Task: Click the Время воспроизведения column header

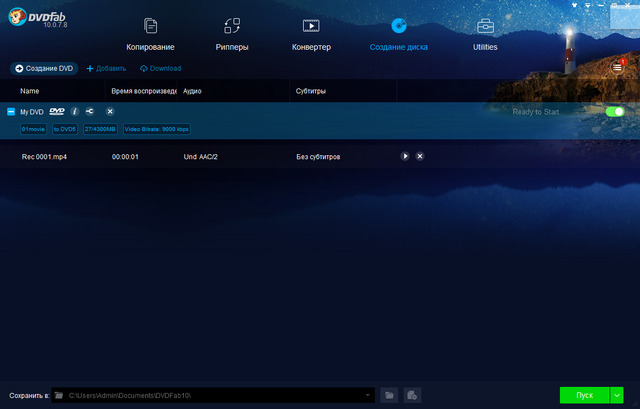Action: point(144,91)
